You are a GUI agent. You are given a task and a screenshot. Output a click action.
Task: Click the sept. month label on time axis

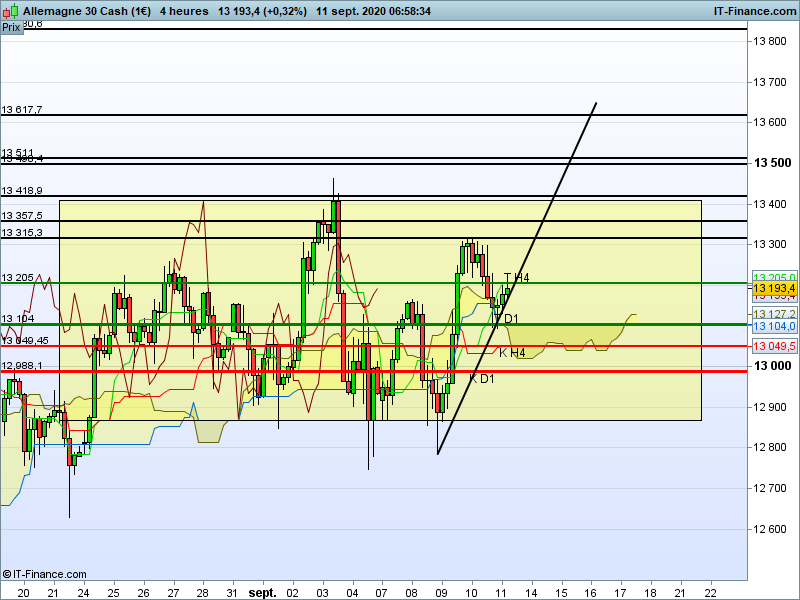(263, 593)
